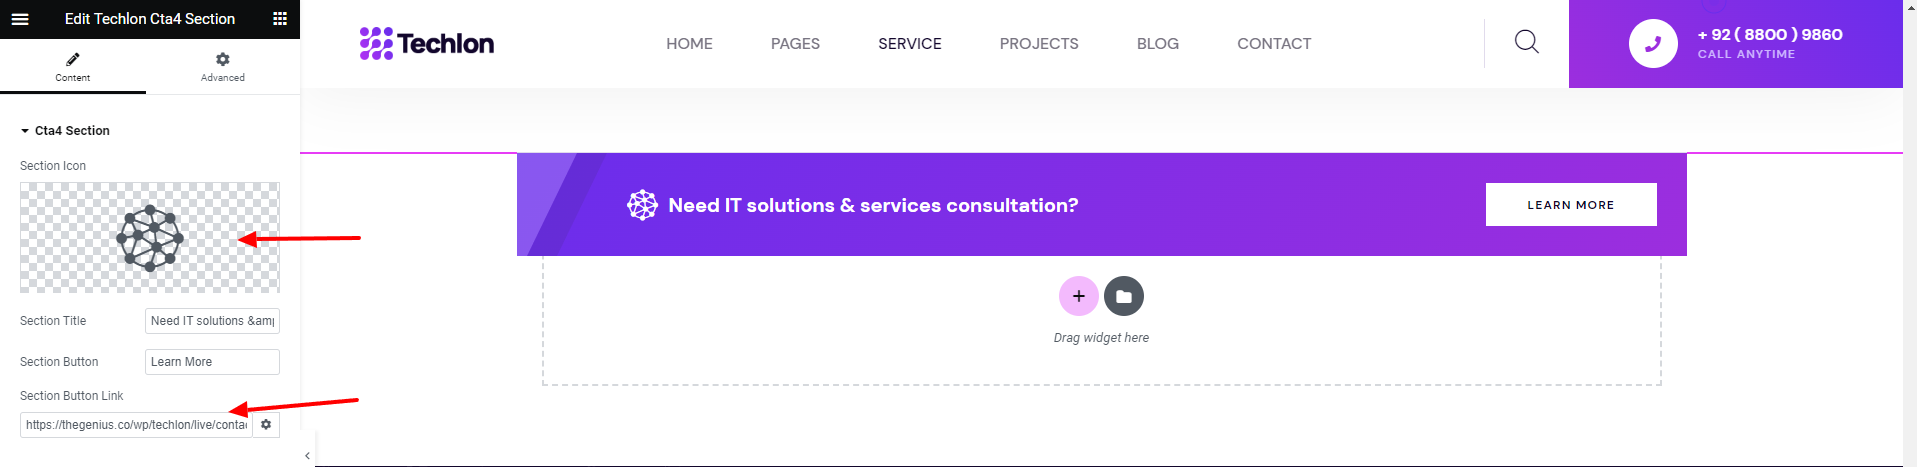Click the LEARN MORE button
Screen dimensions: 1917x467
click(x=1570, y=205)
